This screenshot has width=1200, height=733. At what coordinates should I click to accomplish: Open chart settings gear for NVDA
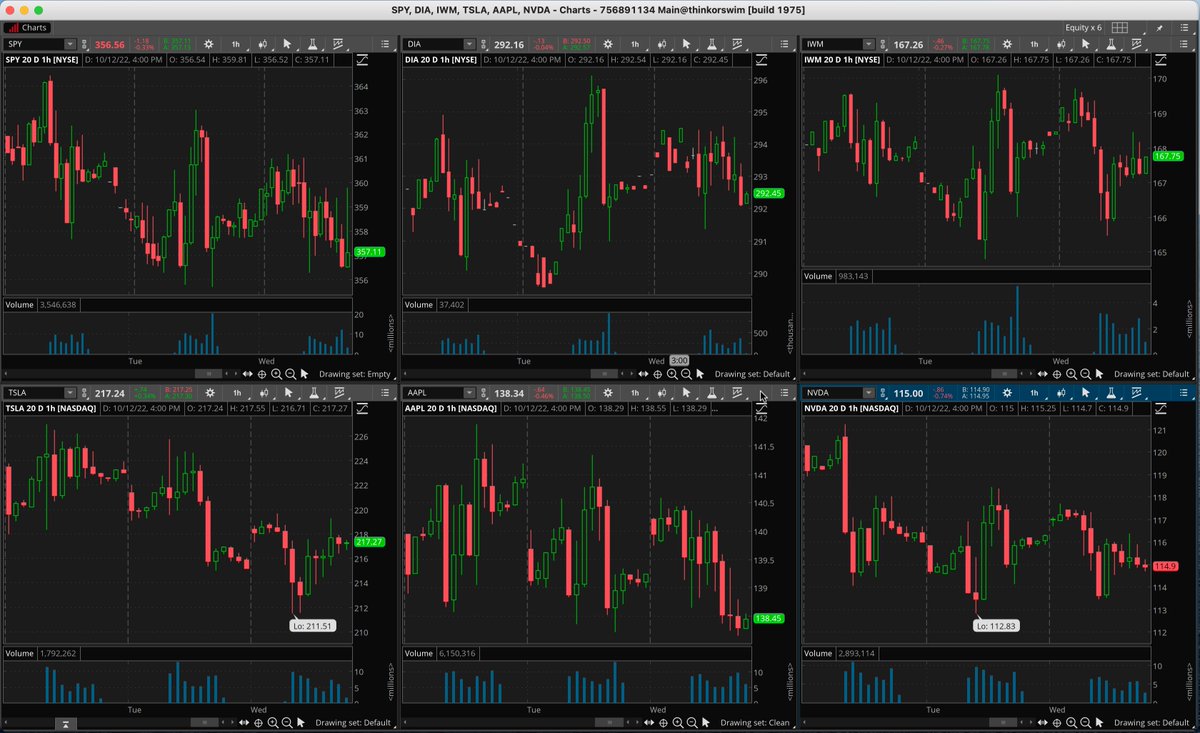point(1006,393)
